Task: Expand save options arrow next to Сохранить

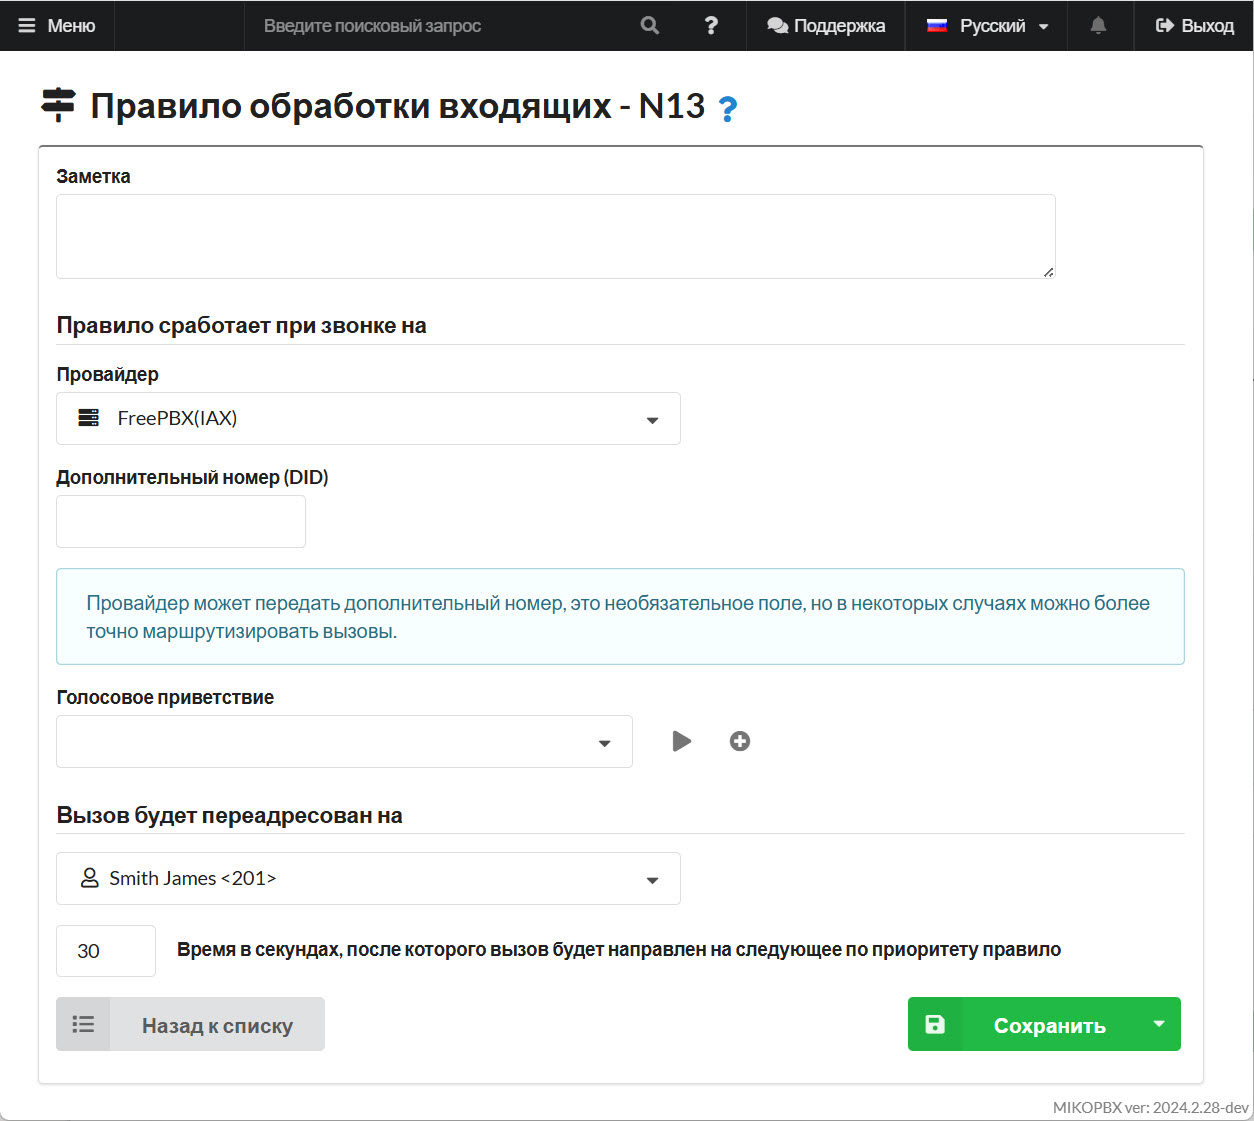Action: click(1159, 1024)
